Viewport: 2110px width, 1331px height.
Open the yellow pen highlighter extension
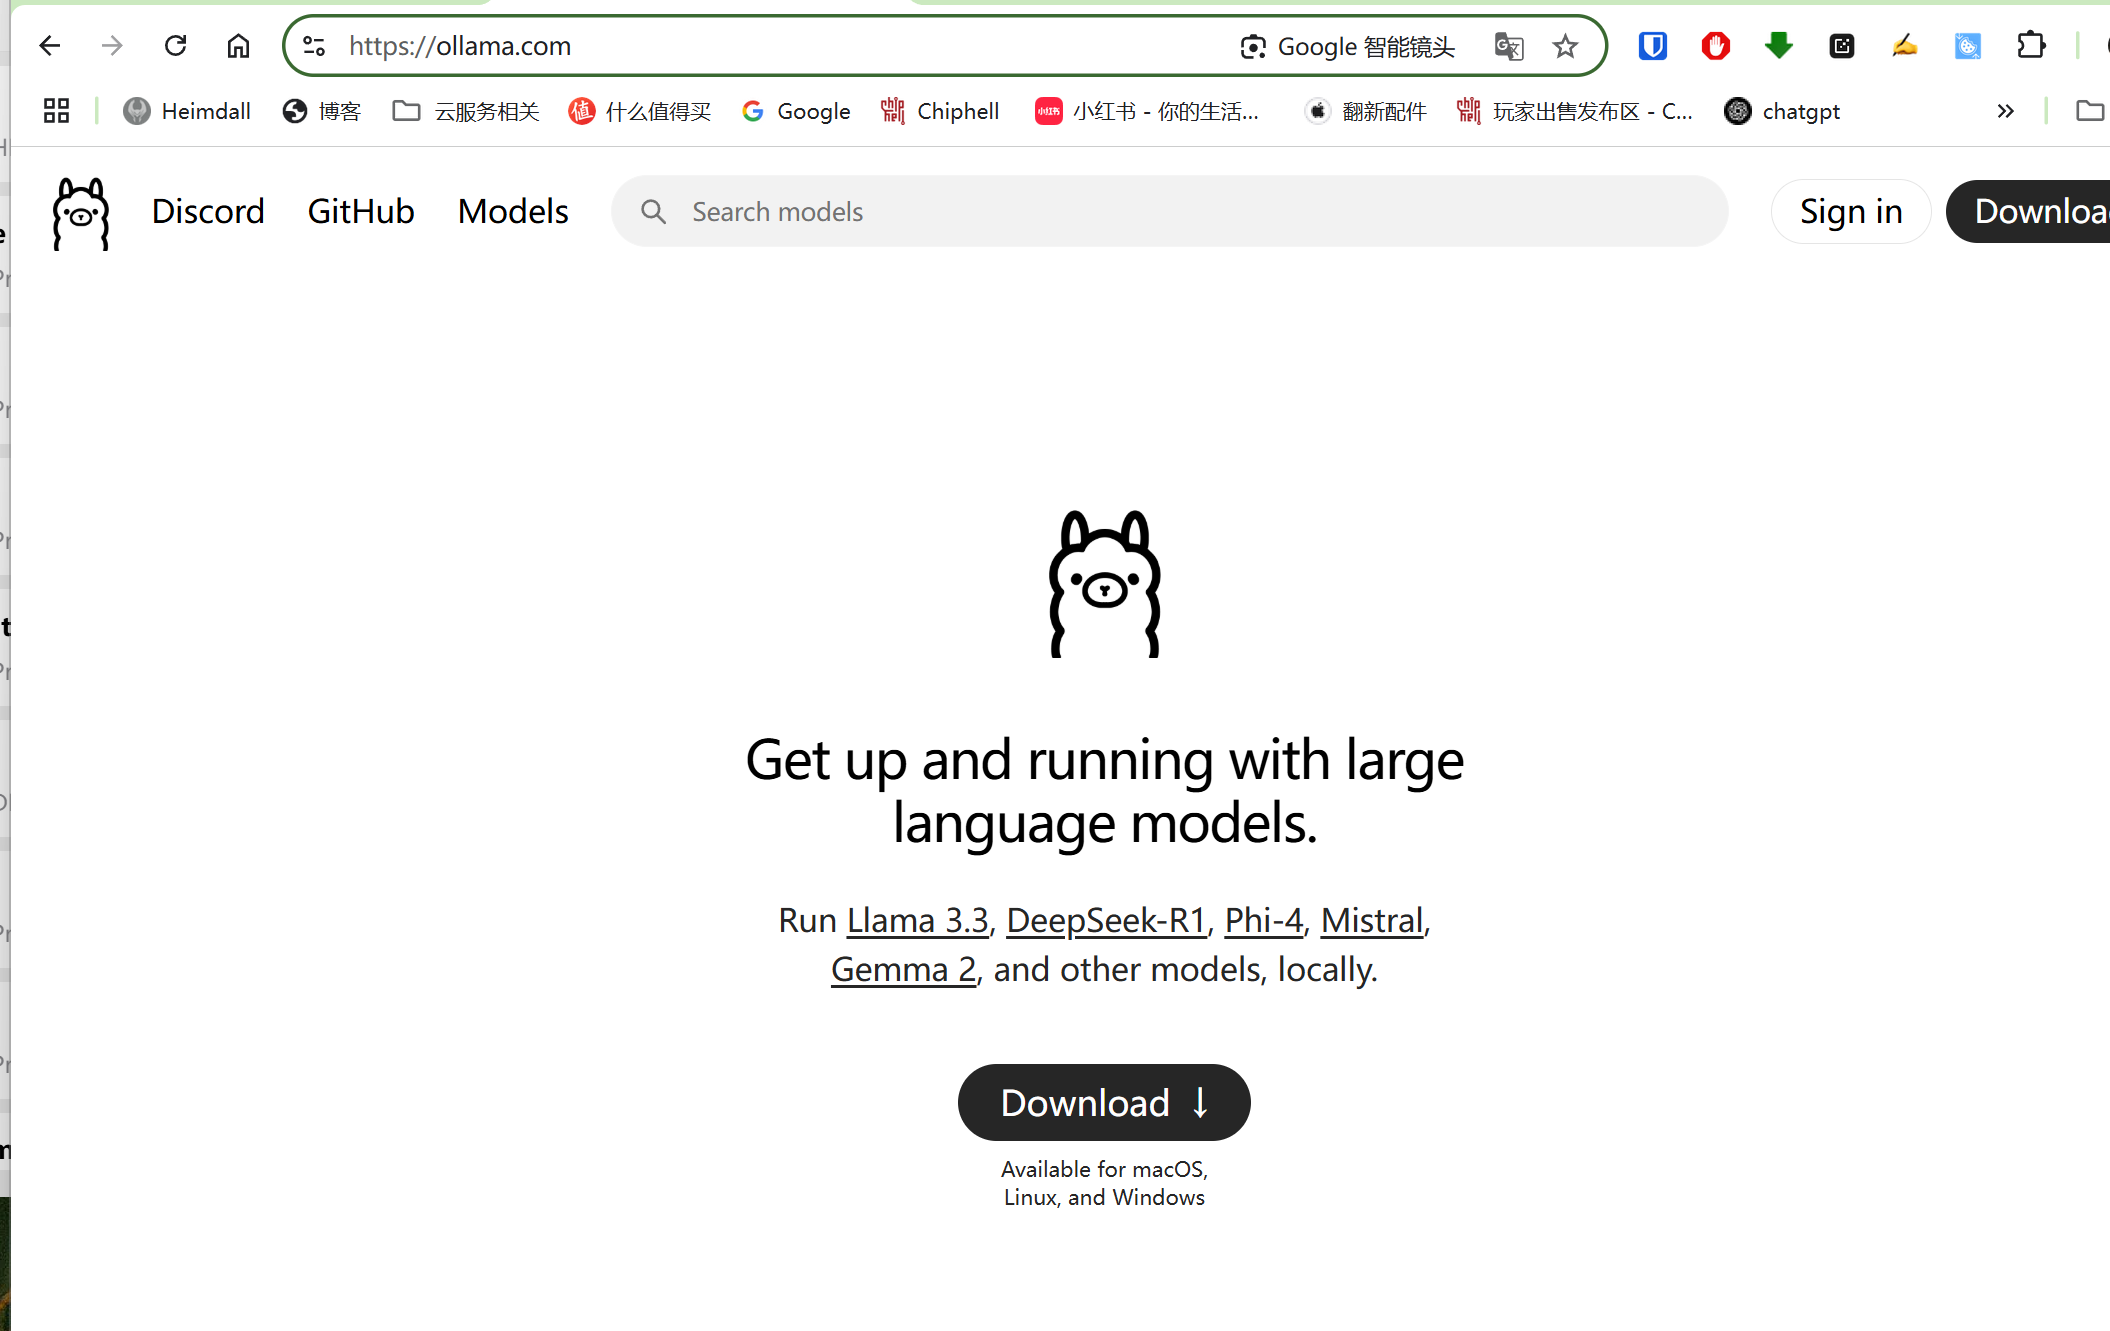point(1905,46)
